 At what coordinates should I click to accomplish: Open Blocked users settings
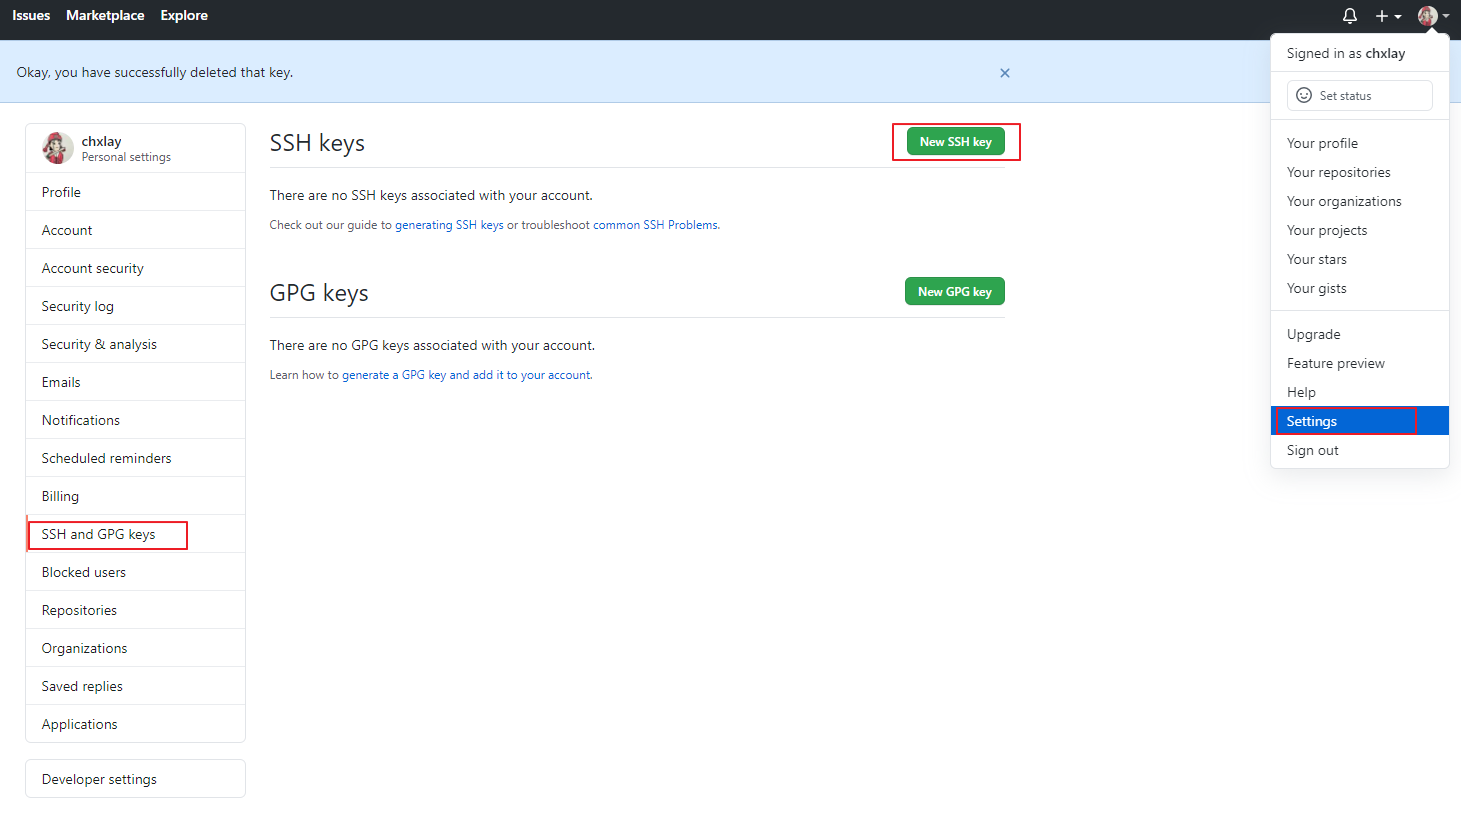tap(135, 572)
